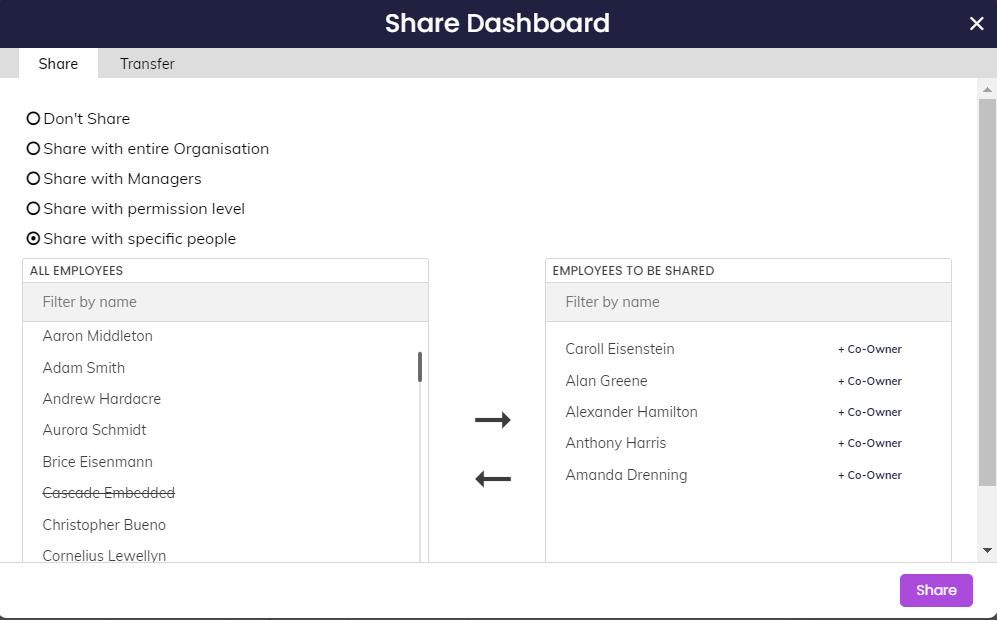Viewport: 997px width, 620px height.
Task: Click the crossed-out Cascade Embedded entry
Action: 108,493
